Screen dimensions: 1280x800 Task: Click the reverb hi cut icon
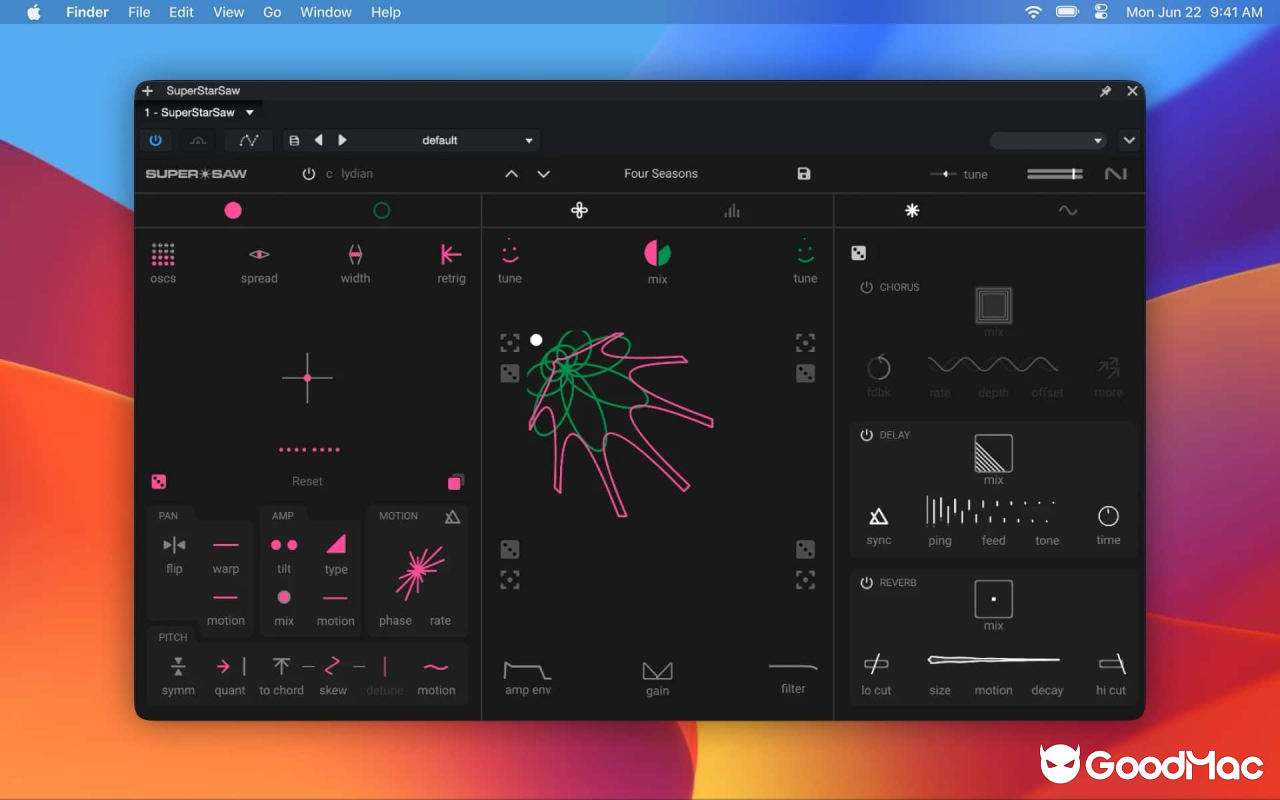tap(1111, 663)
